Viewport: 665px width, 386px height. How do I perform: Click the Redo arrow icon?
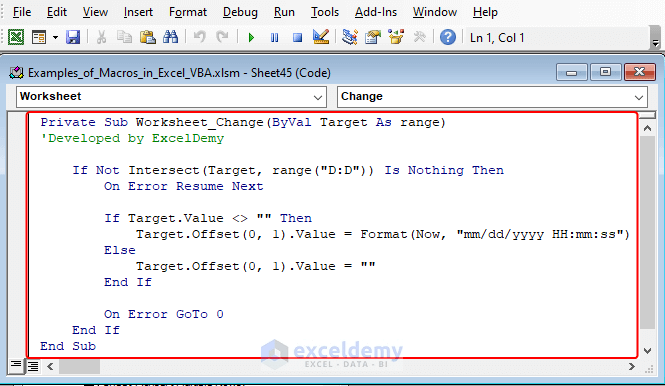coord(222,37)
